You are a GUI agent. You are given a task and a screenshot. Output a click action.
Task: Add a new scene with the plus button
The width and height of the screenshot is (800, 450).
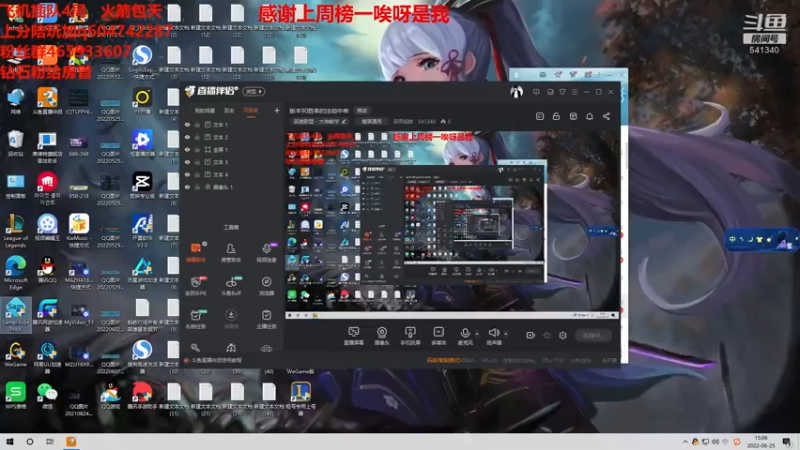[277, 110]
